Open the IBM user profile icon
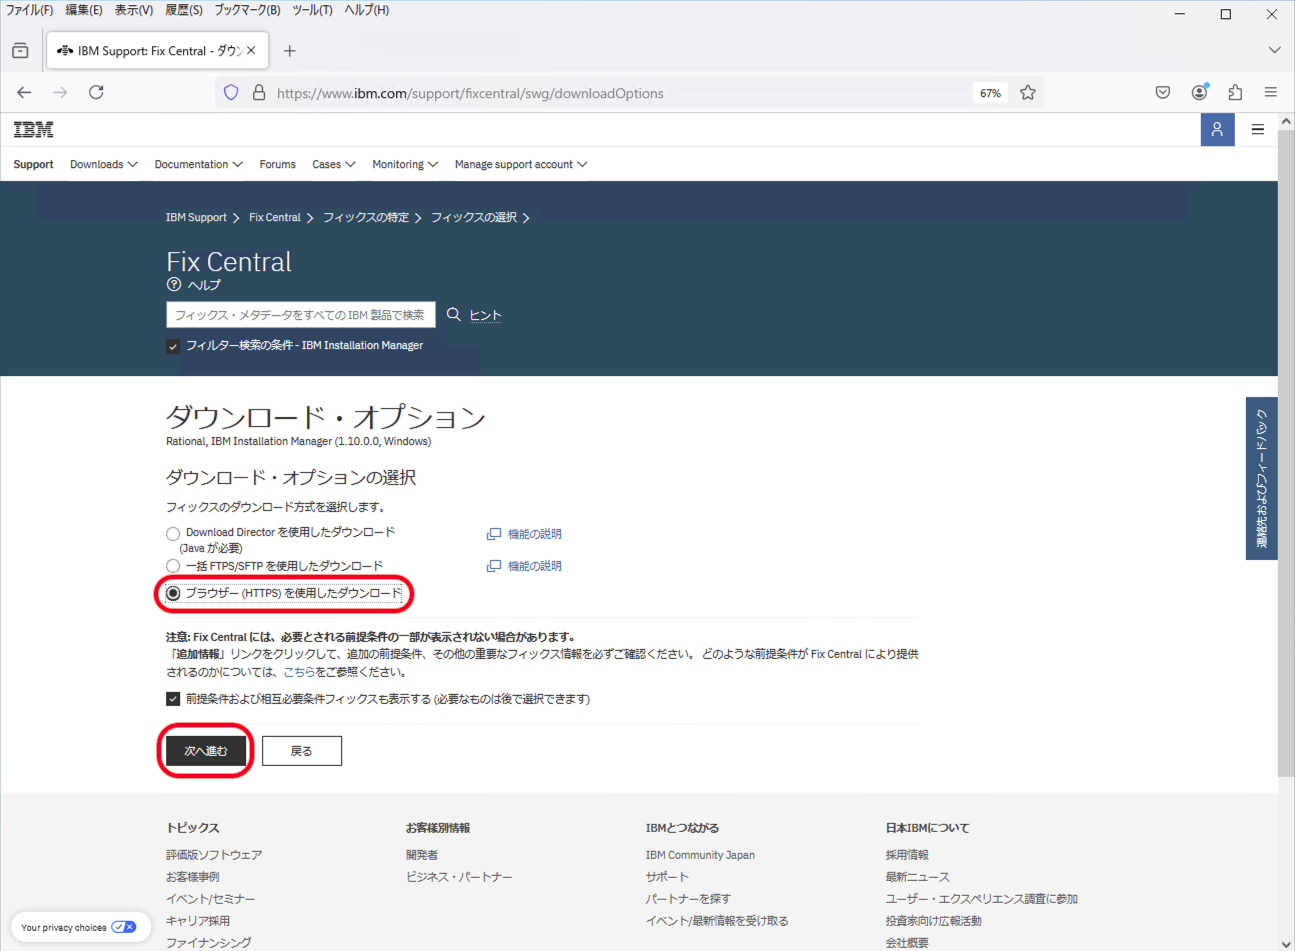This screenshot has width=1295, height=951. [1217, 129]
